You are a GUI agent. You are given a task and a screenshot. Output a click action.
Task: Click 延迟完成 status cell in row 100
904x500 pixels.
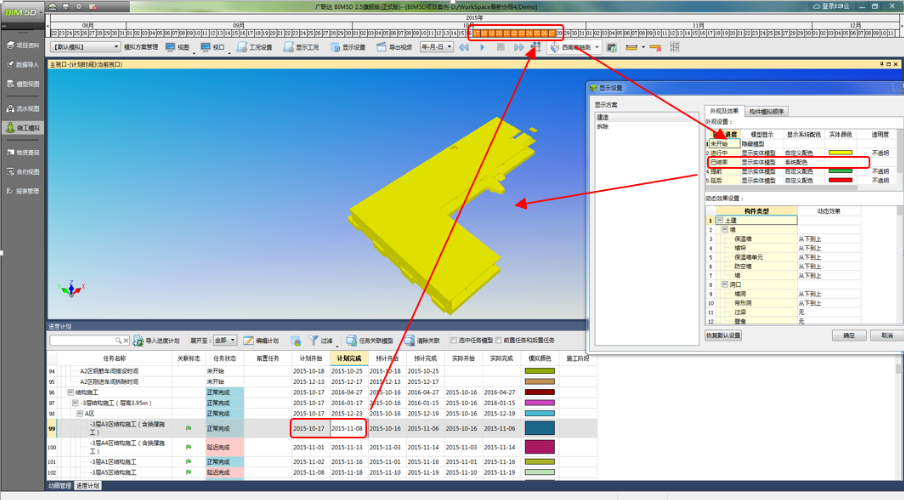224,447
